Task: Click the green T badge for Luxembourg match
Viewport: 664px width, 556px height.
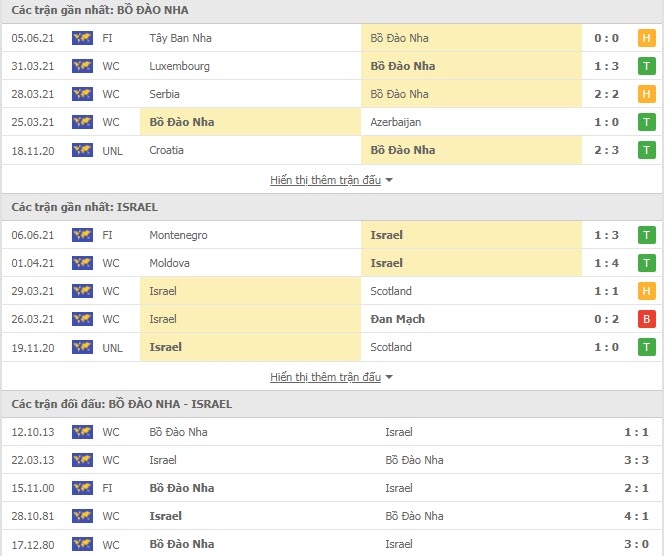Action: tap(646, 66)
